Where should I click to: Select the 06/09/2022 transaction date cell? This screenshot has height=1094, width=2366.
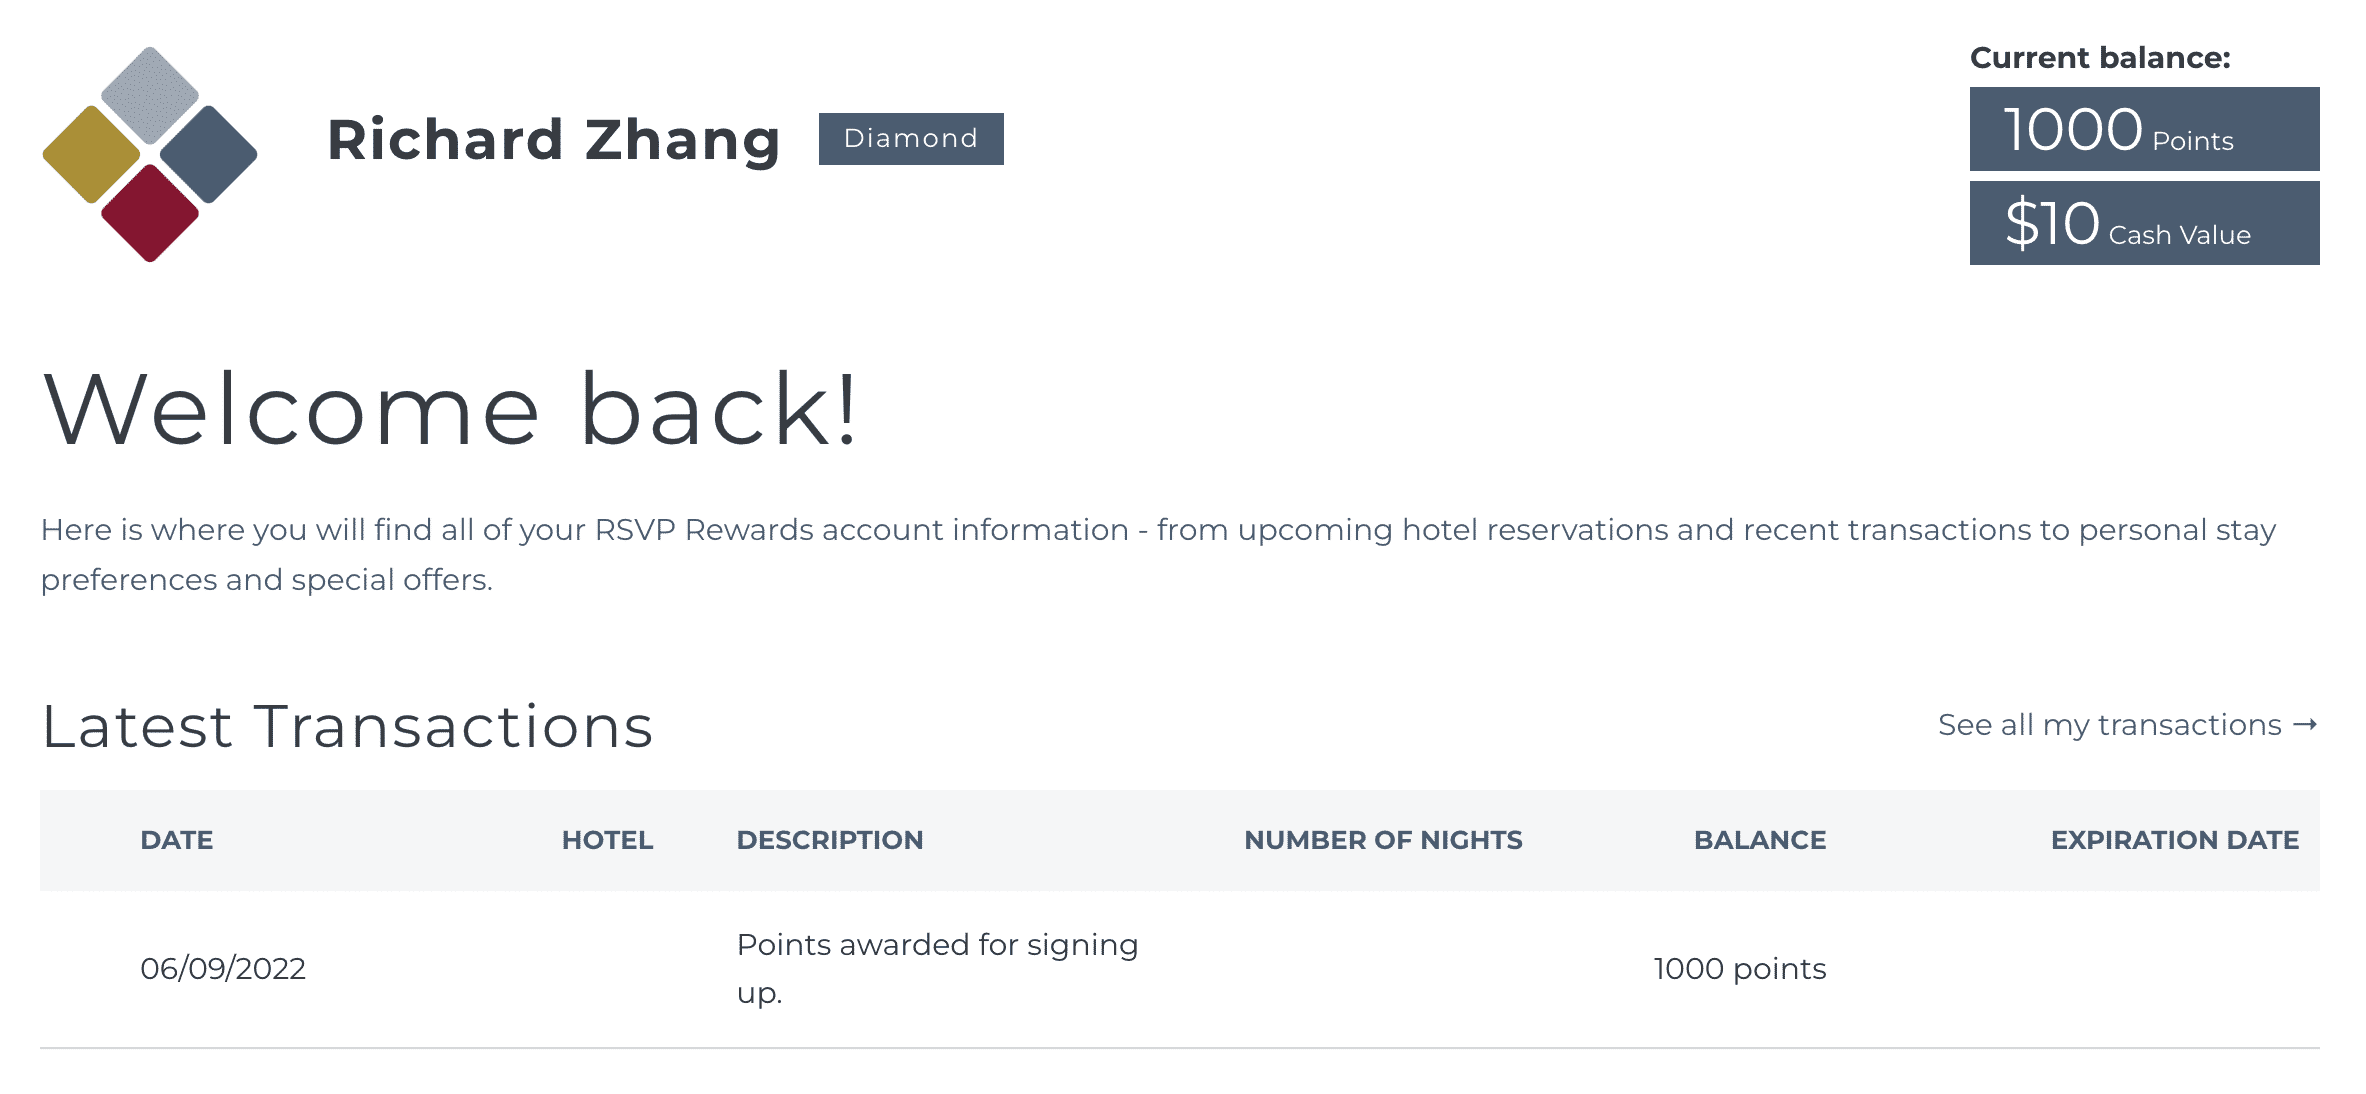pos(223,968)
